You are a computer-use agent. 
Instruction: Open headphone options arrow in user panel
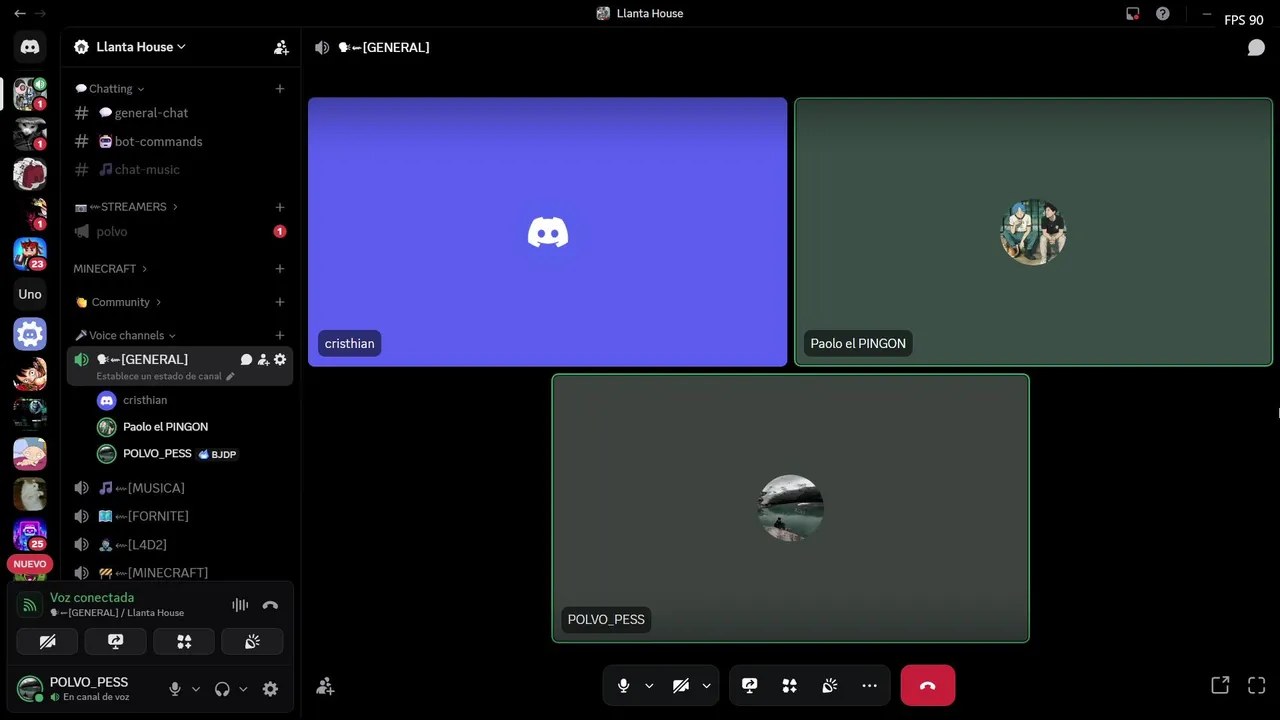tap(243, 689)
